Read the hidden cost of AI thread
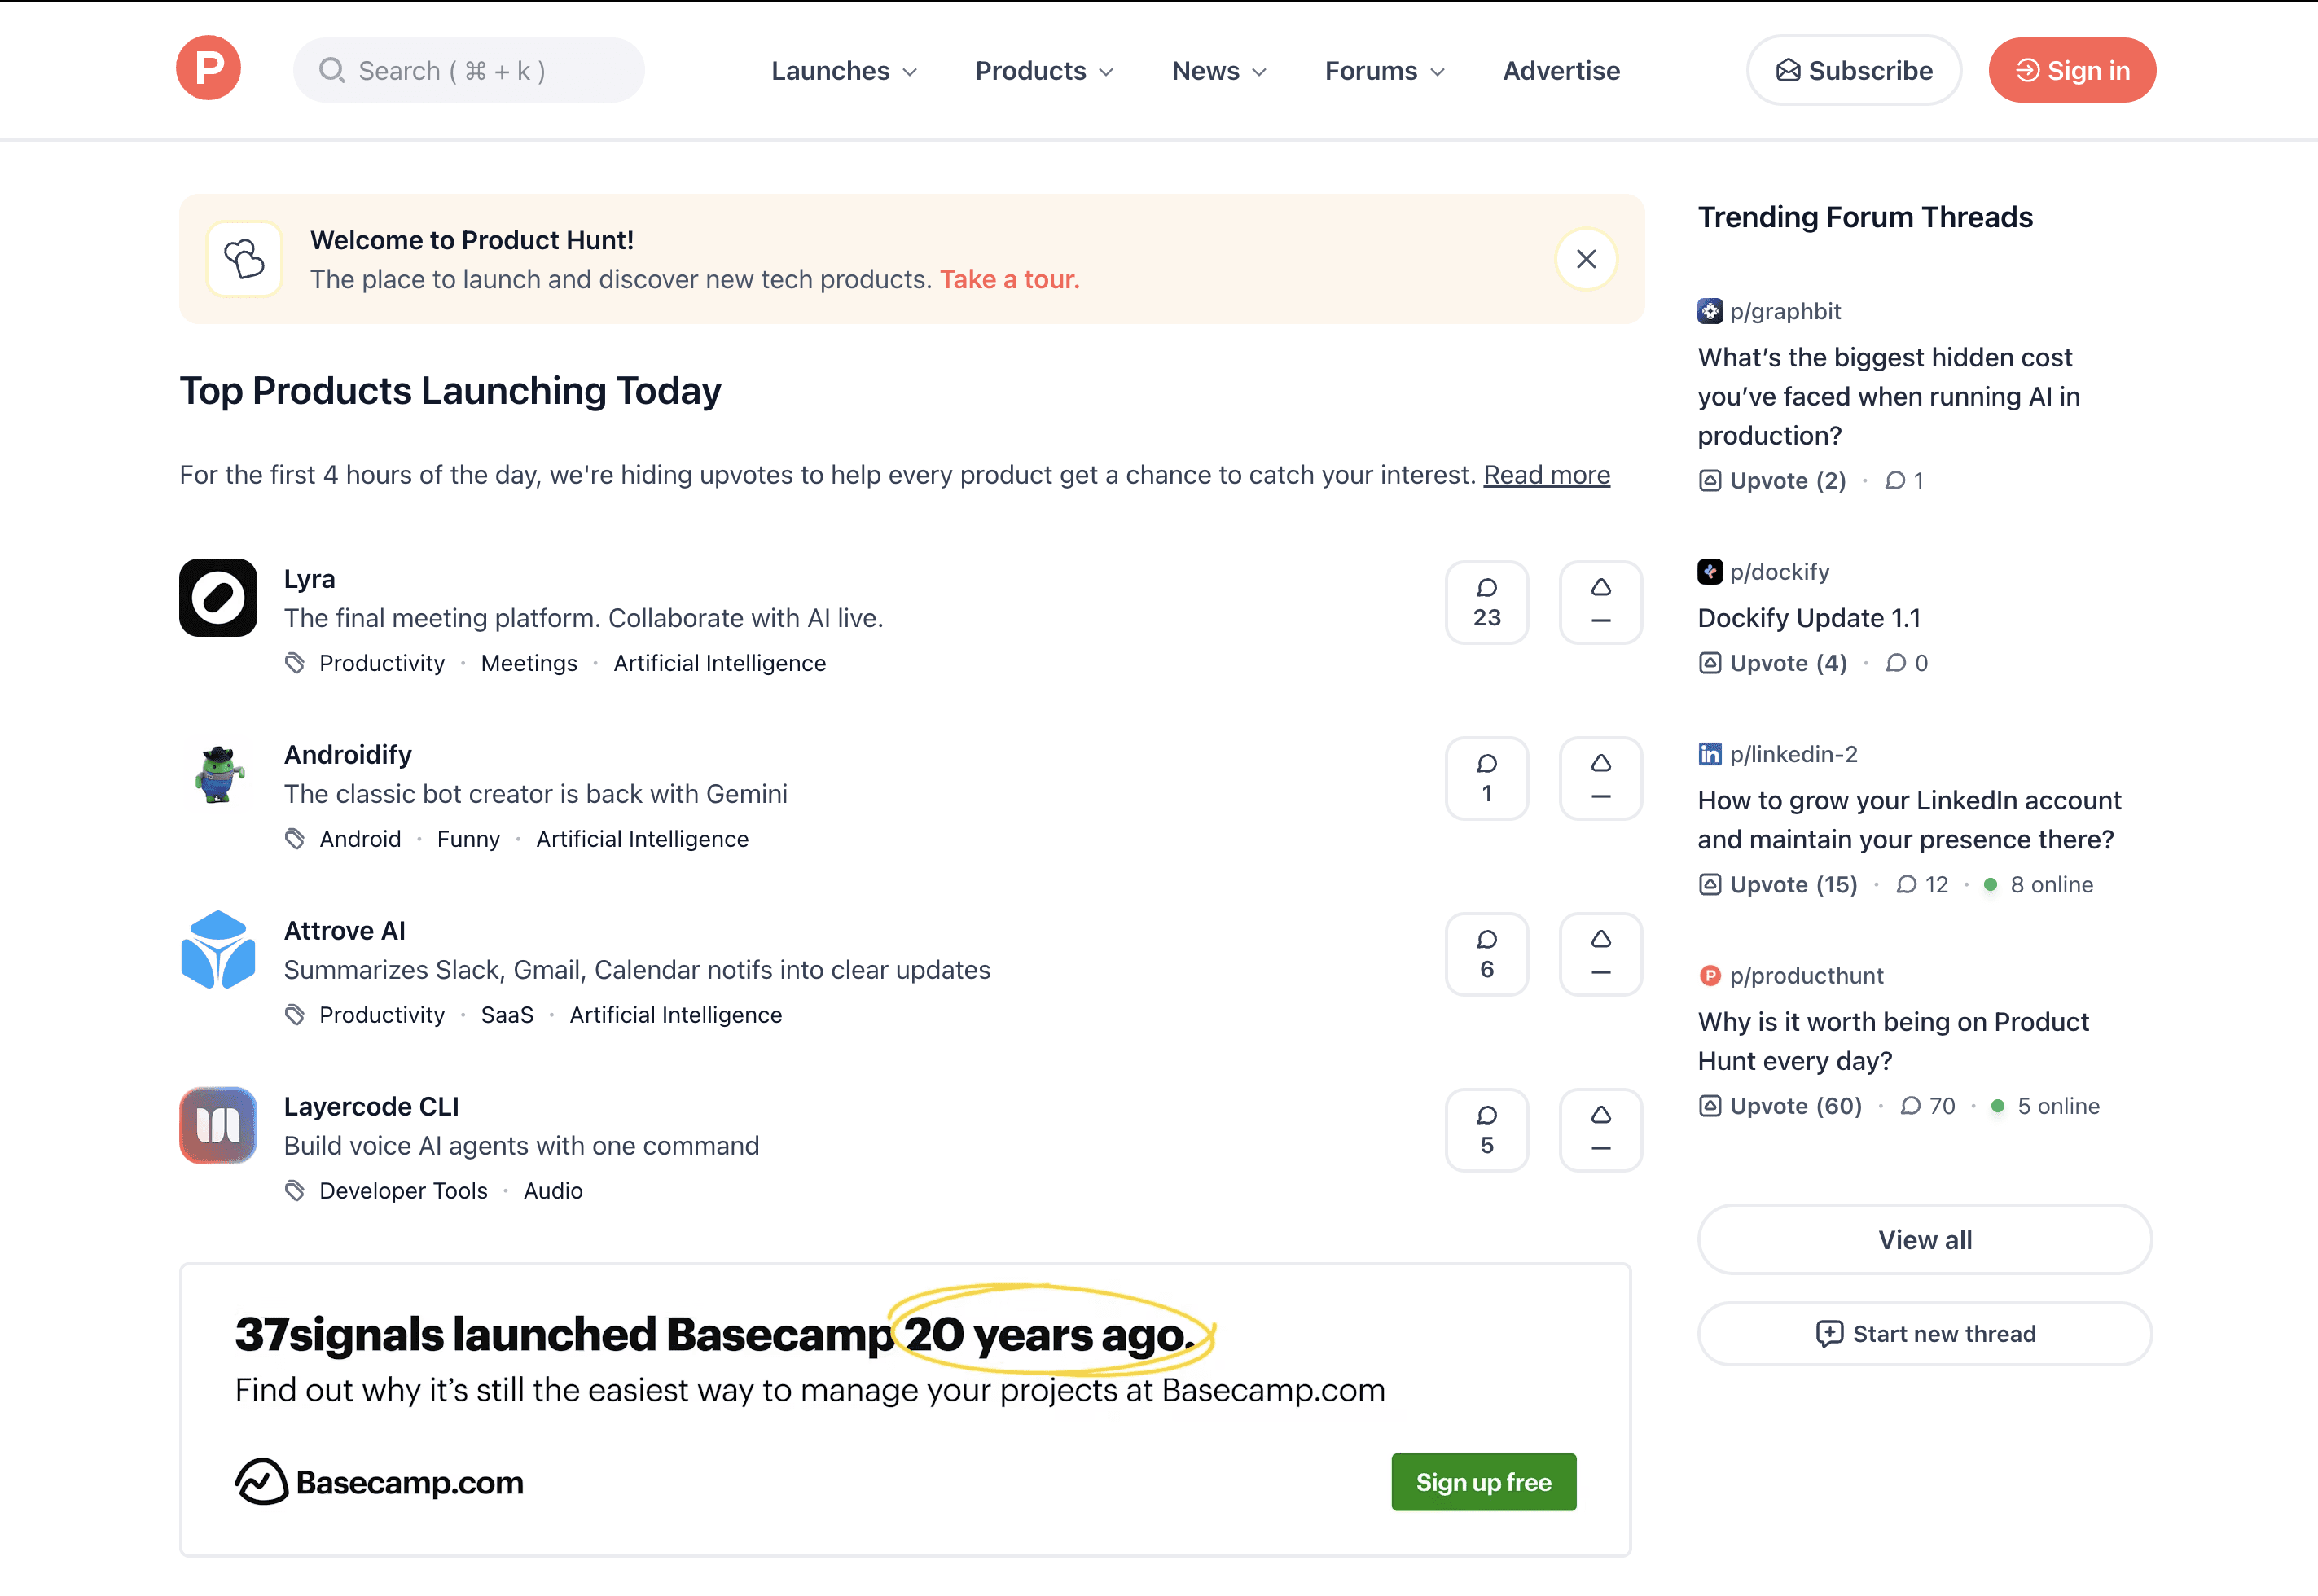The width and height of the screenshot is (2318, 1596). (x=1888, y=397)
